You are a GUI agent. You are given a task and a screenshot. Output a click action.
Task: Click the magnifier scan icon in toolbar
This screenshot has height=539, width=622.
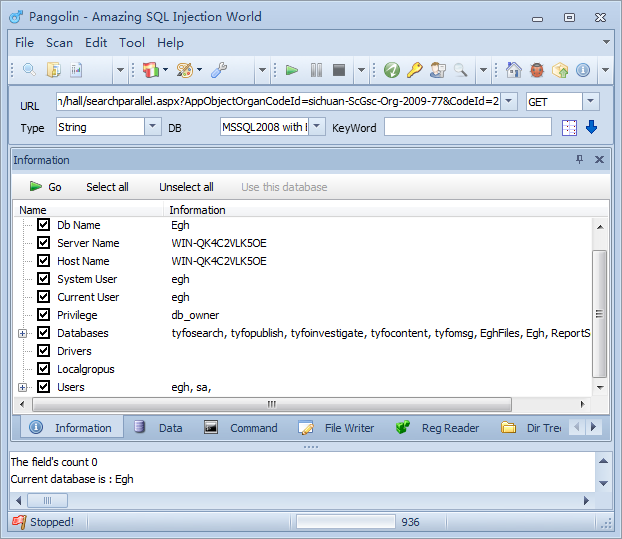(x=29, y=70)
